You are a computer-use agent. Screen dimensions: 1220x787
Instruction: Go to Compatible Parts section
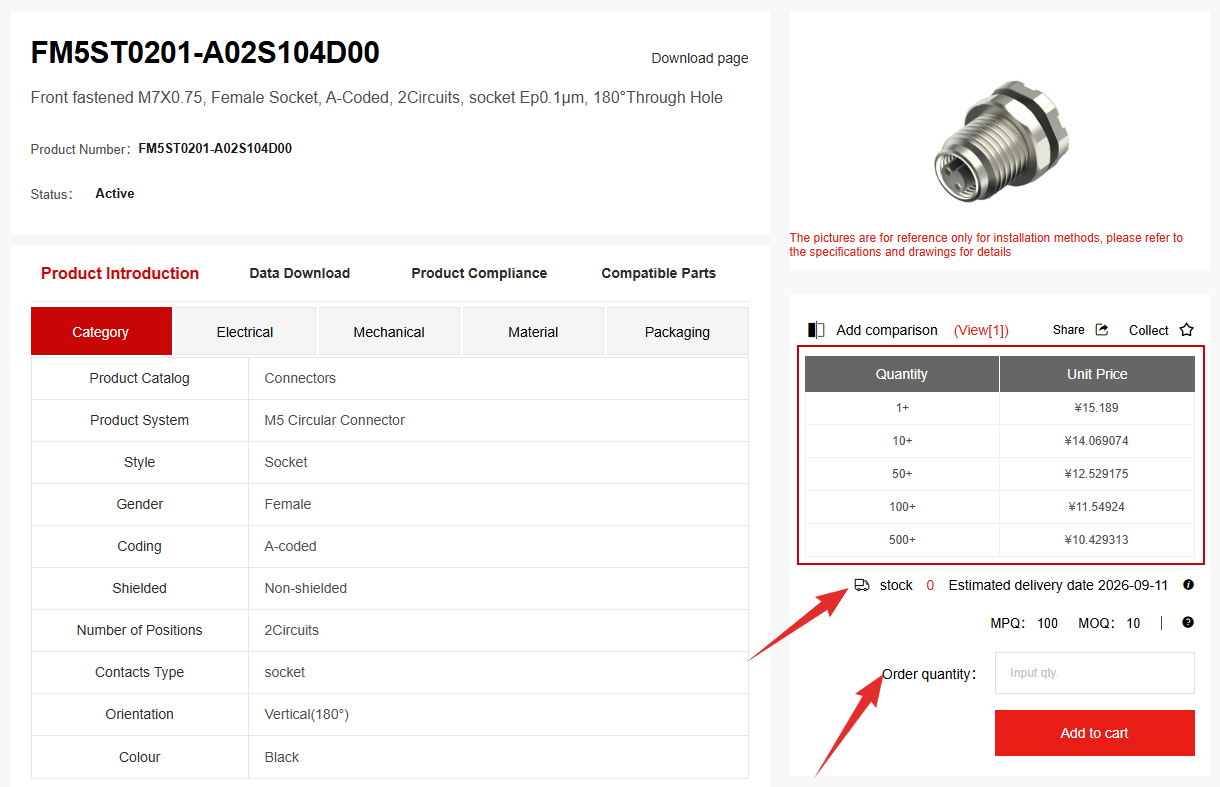pos(659,273)
